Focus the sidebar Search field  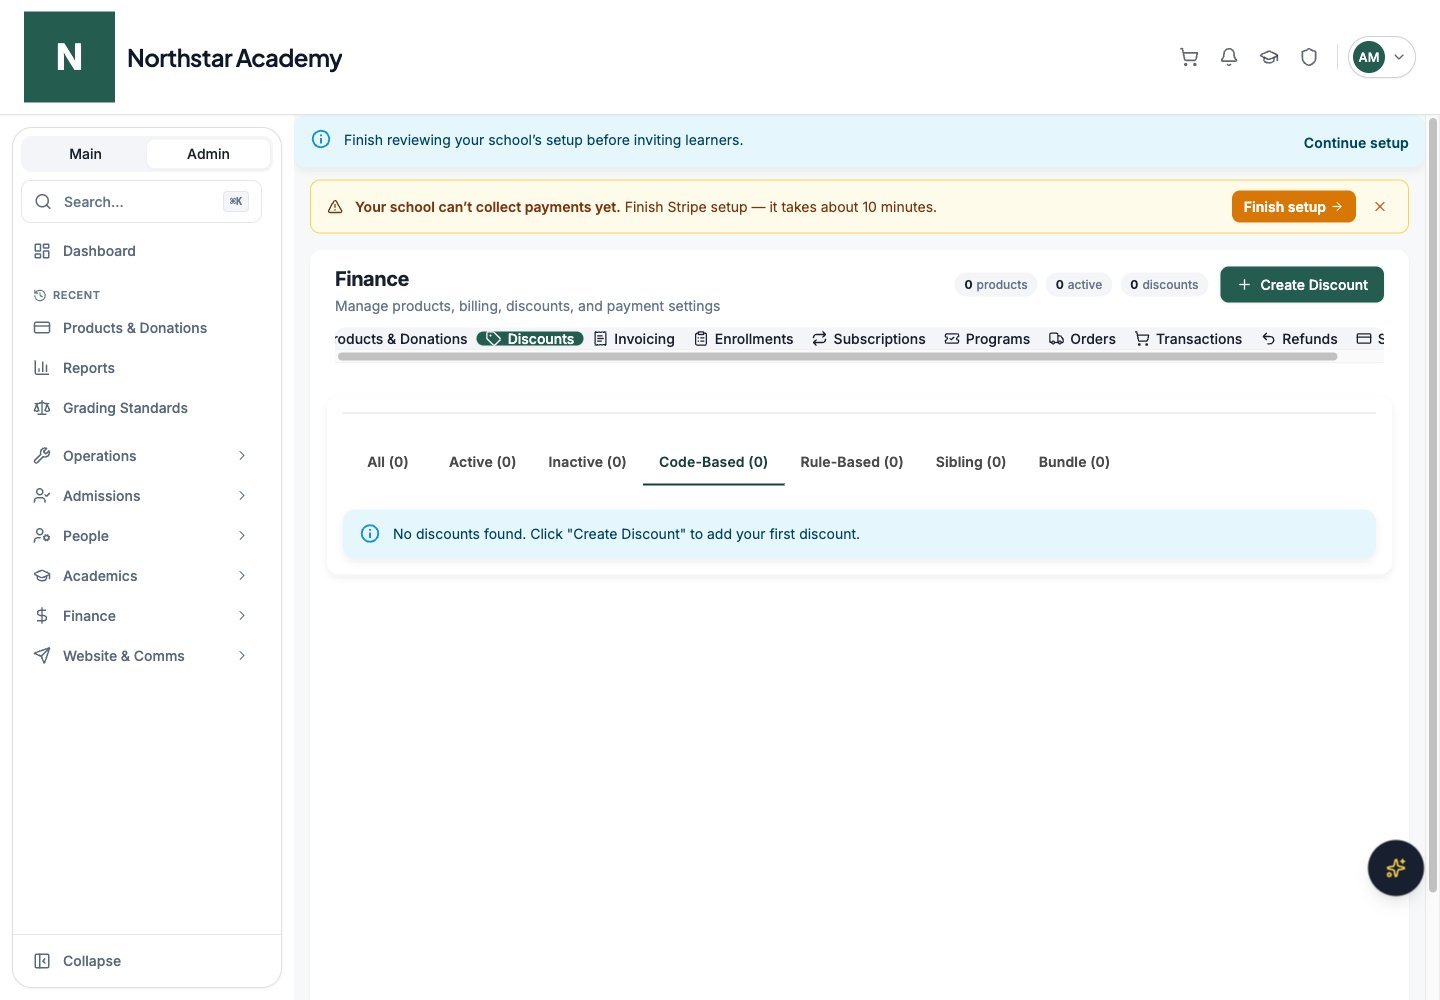coord(141,202)
